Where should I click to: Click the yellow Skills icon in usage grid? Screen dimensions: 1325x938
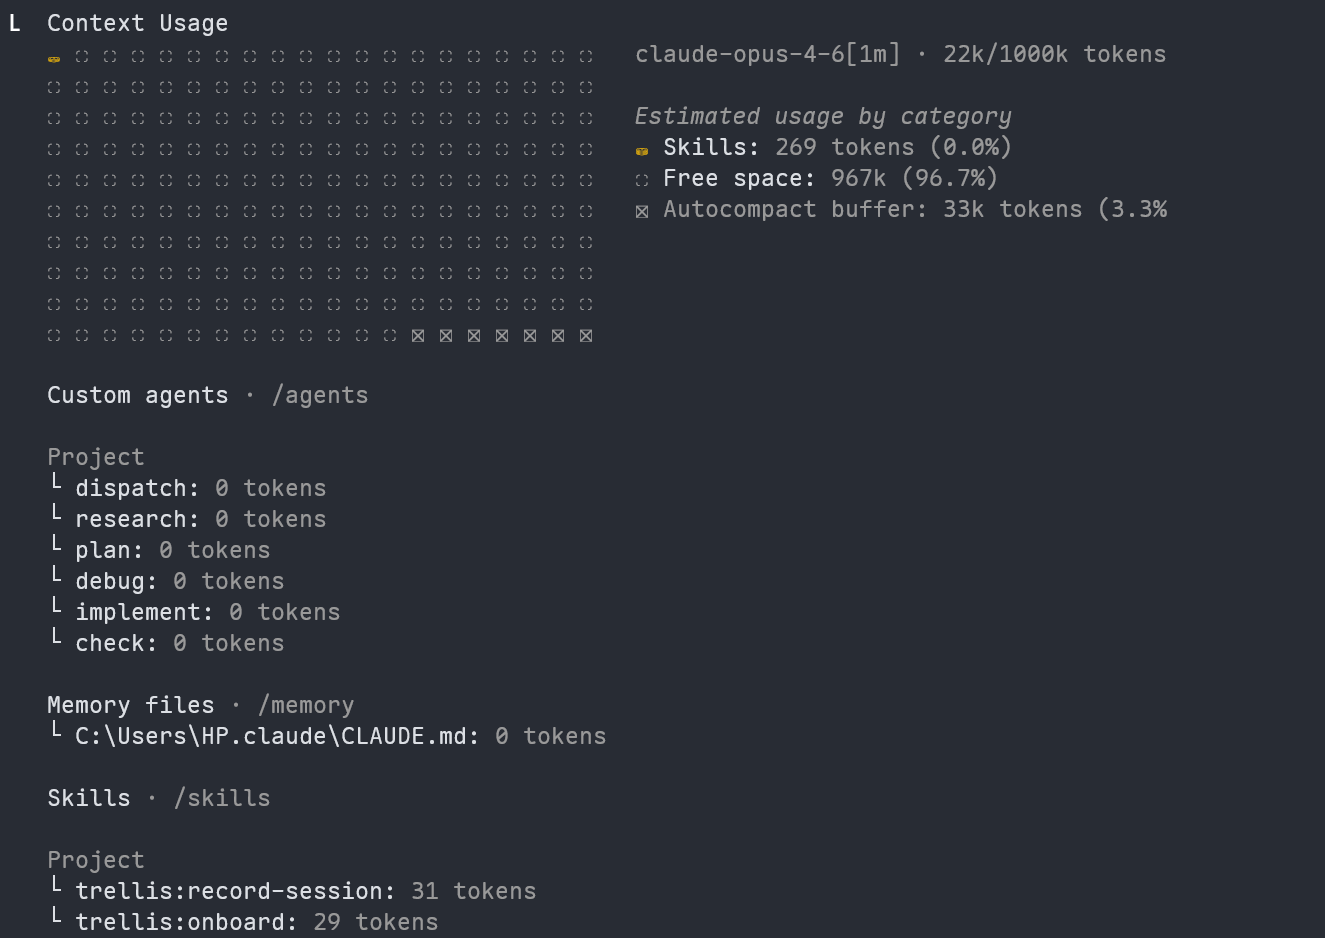pyautogui.click(x=54, y=58)
